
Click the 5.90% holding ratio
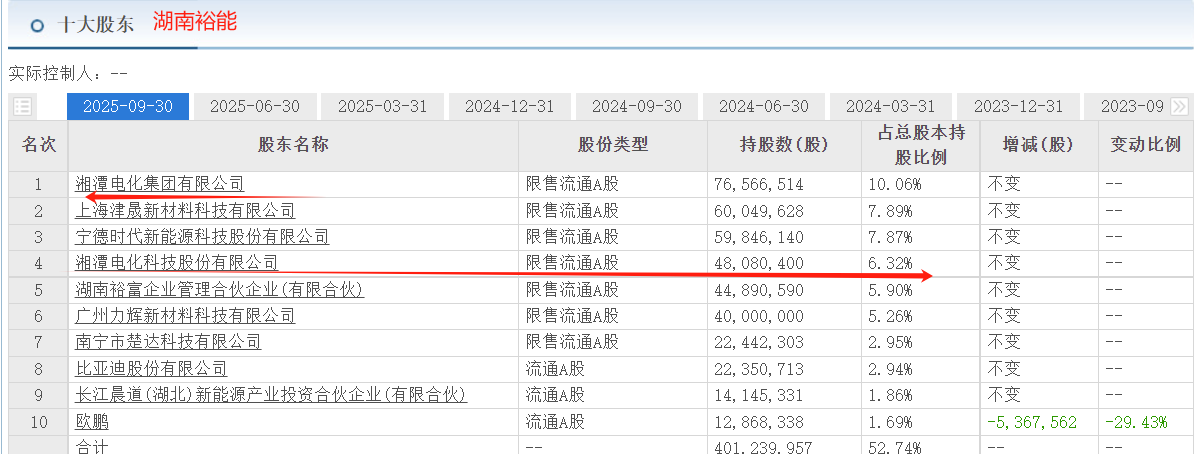pos(891,290)
